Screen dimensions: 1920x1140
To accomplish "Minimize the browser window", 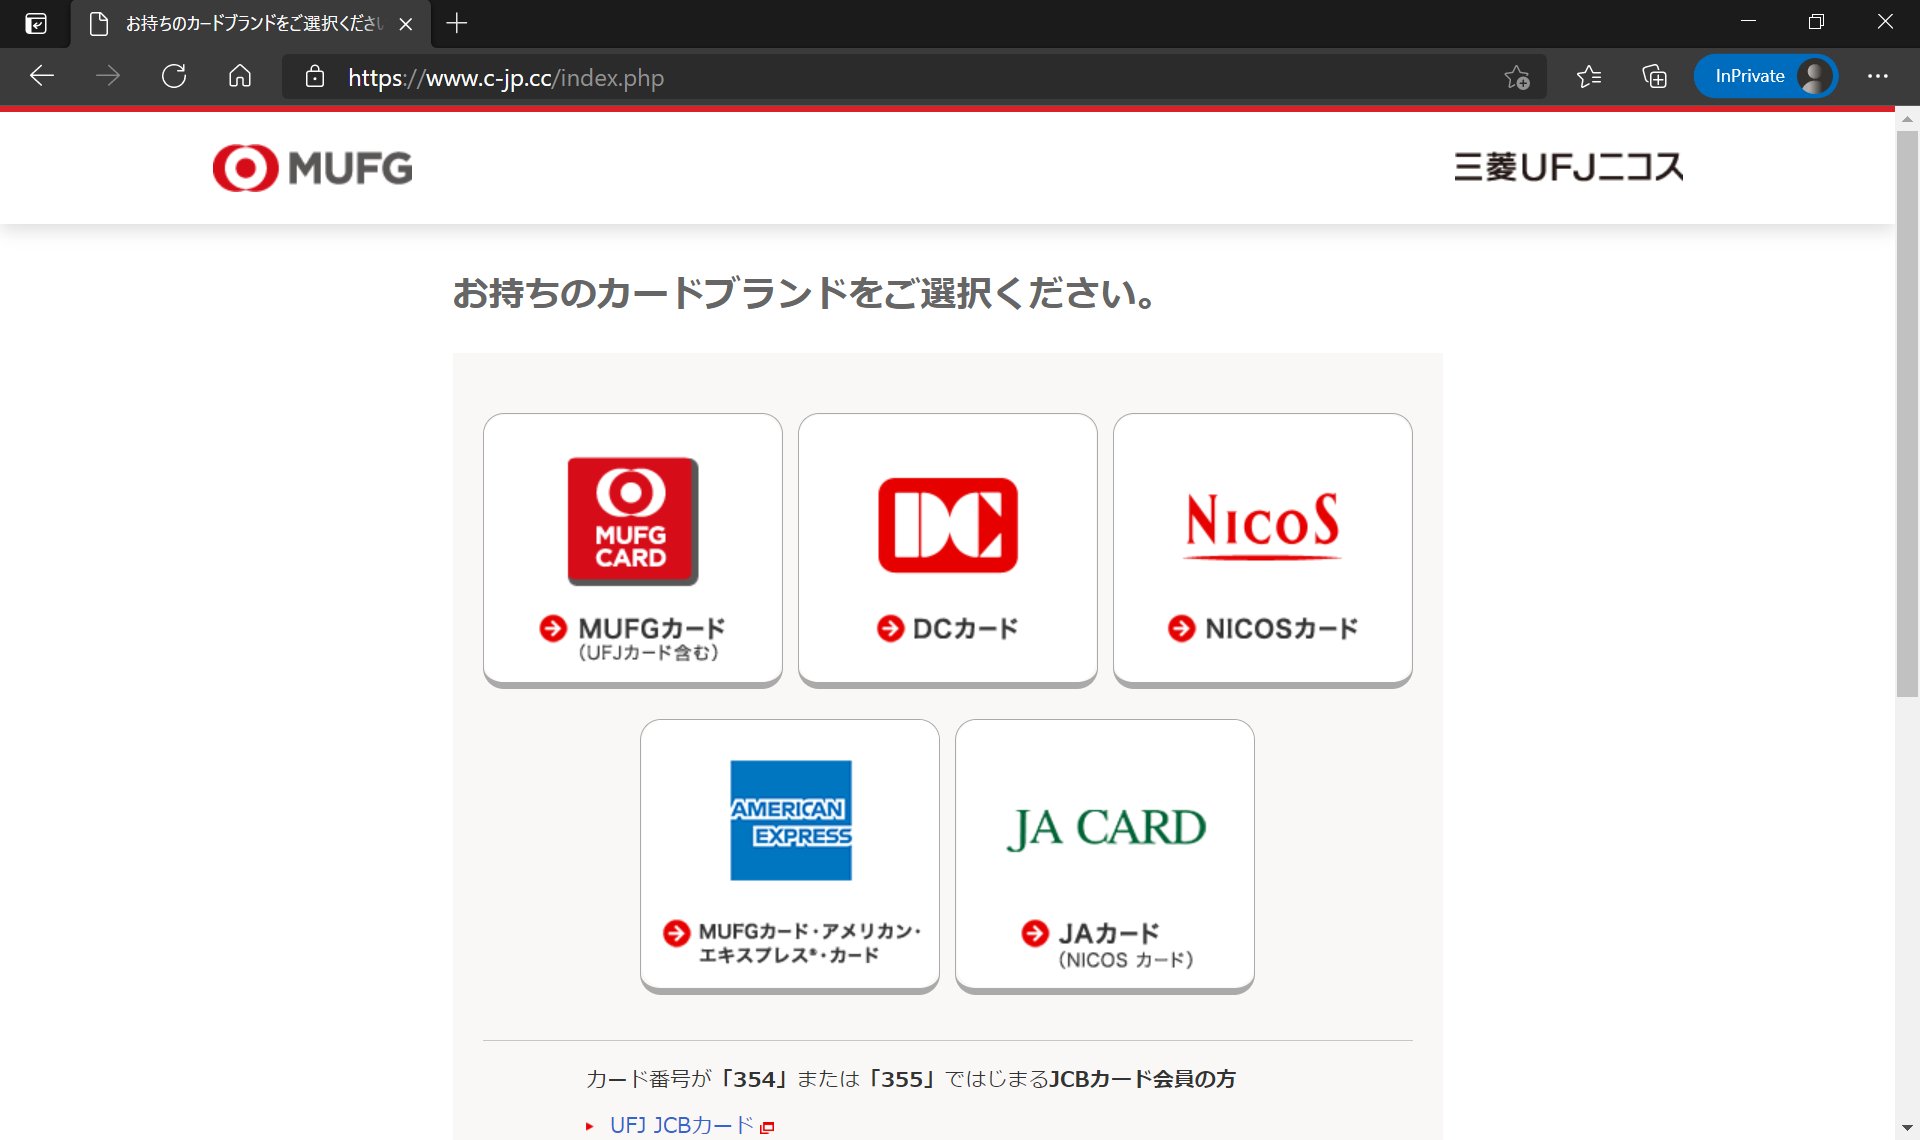I will 1748,22.
